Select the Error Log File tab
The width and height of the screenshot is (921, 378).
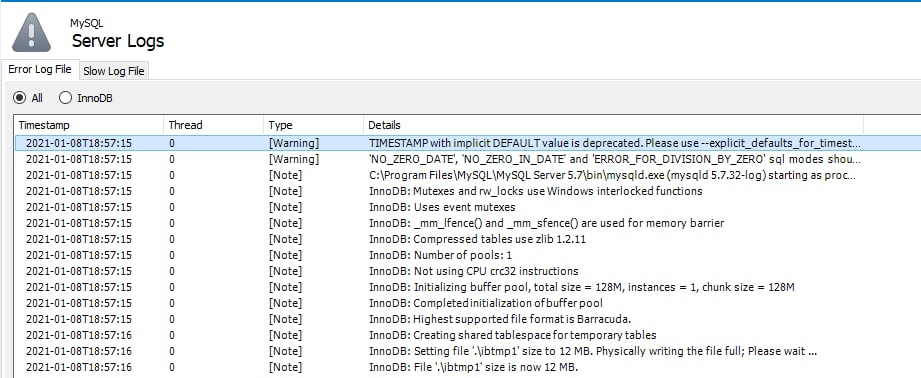point(40,69)
